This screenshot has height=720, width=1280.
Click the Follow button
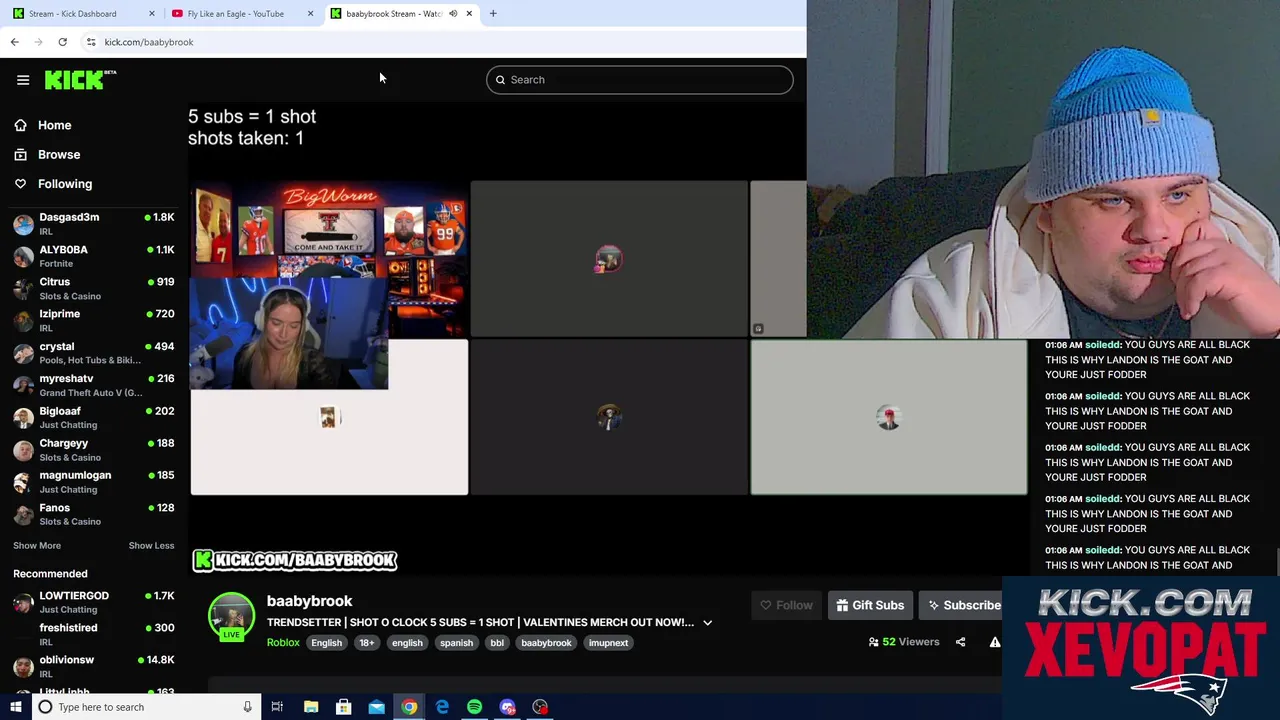pyautogui.click(x=786, y=605)
